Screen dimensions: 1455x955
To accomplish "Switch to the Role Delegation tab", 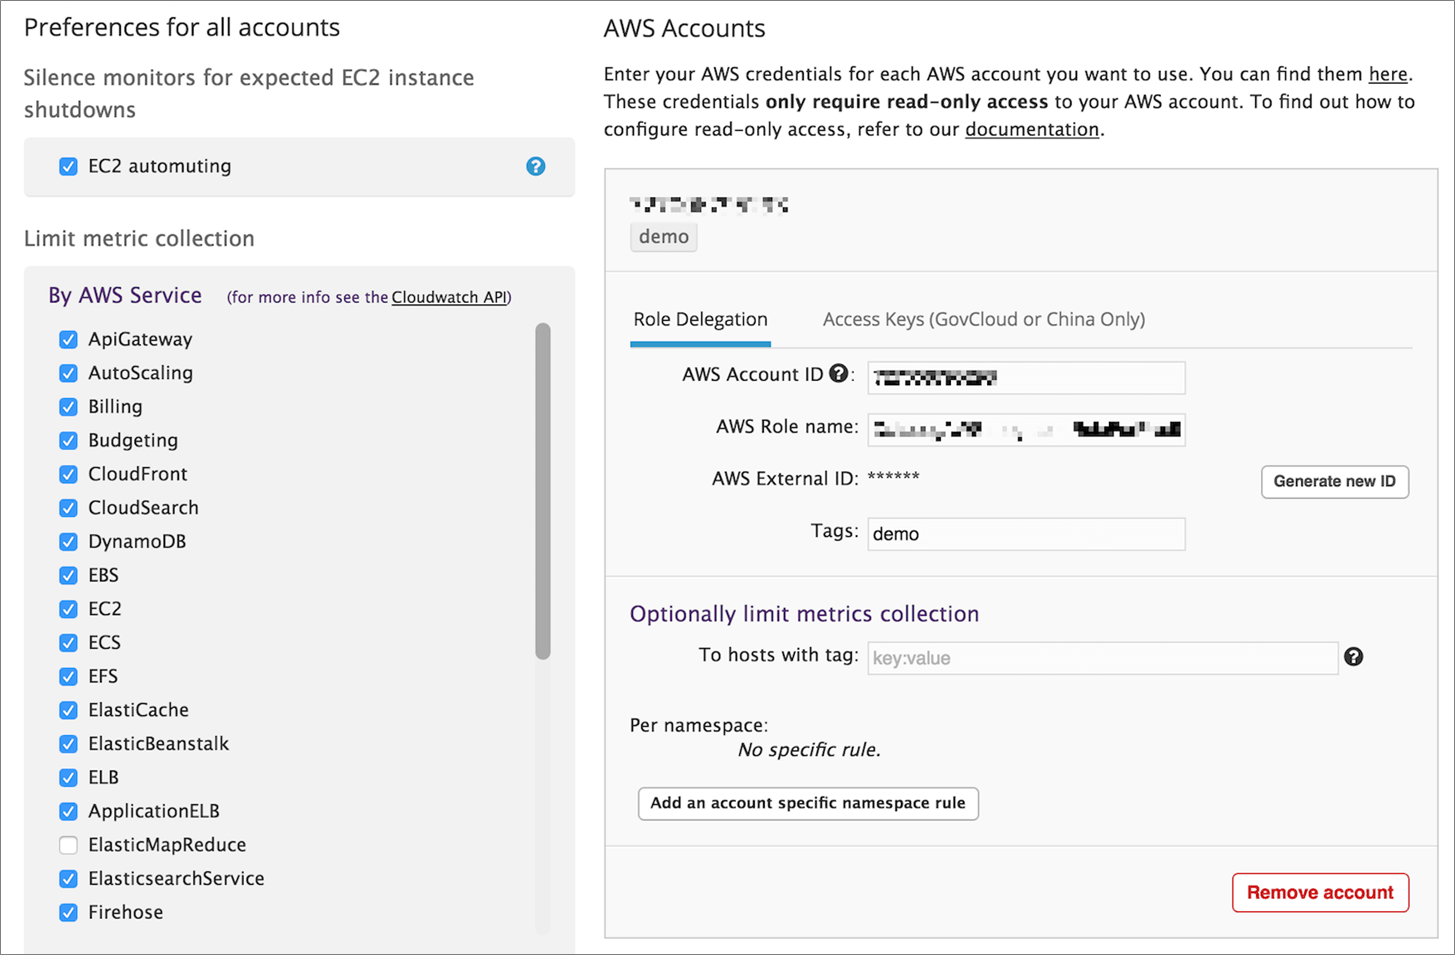I will pos(700,320).
